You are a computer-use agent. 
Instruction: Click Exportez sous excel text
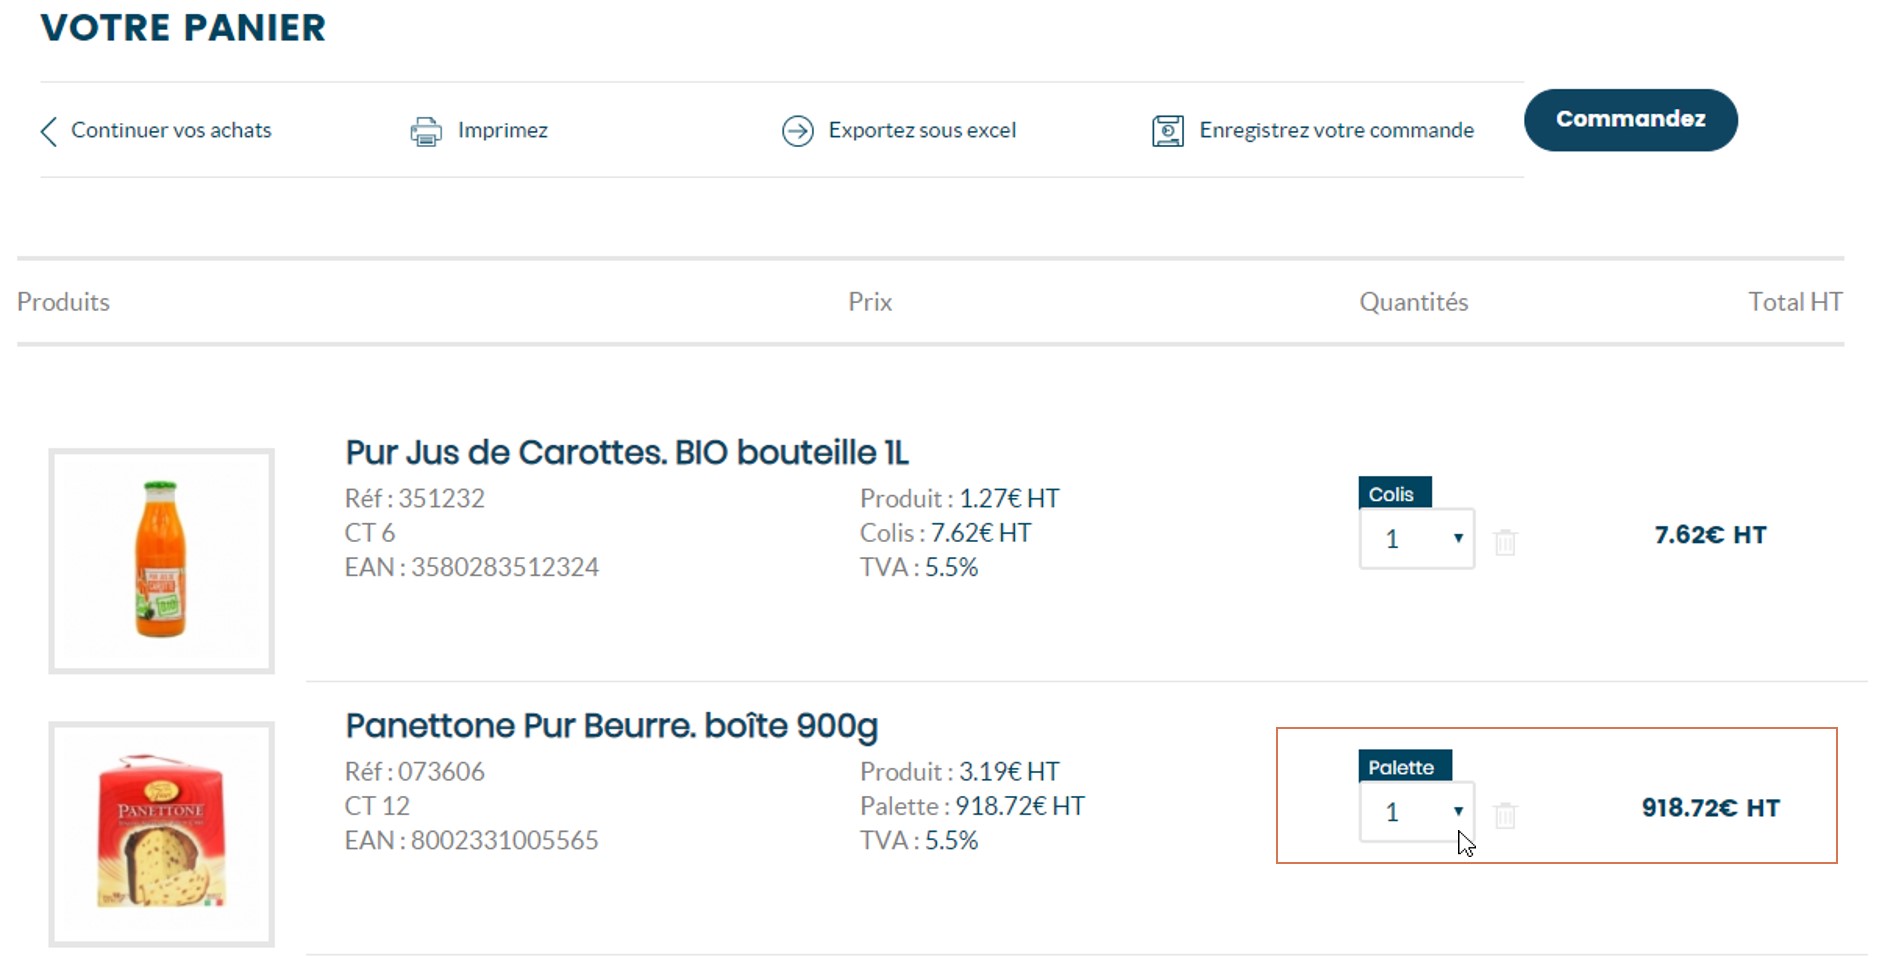(x=921, y=130)
